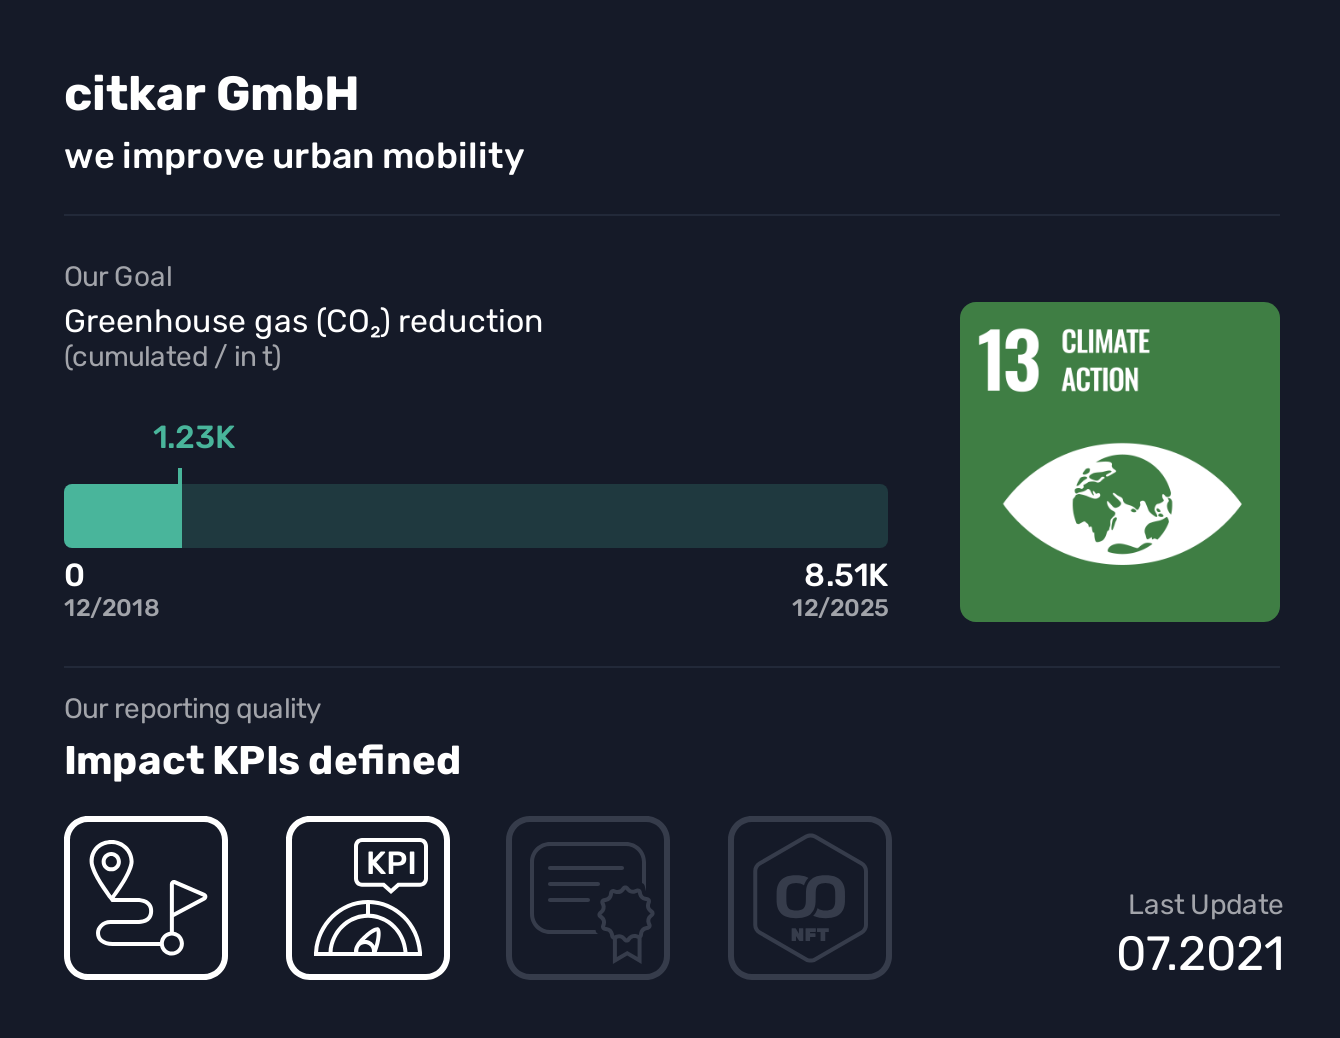Click the route and flag milestone badge

click(x=146, y=897)
